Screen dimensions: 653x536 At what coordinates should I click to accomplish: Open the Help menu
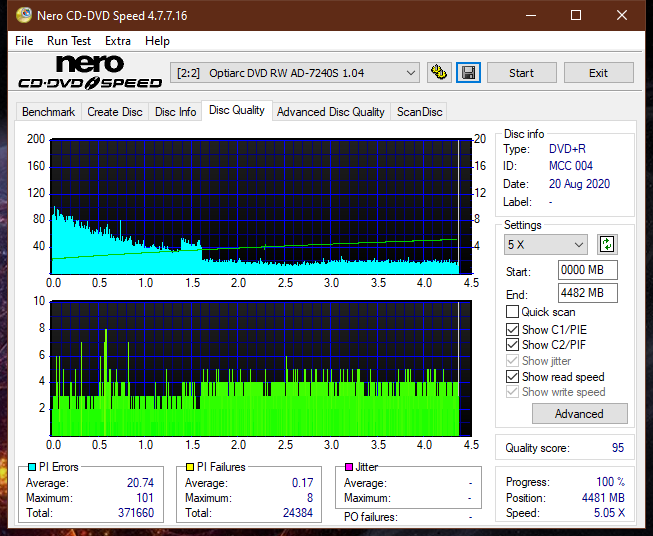157,41
